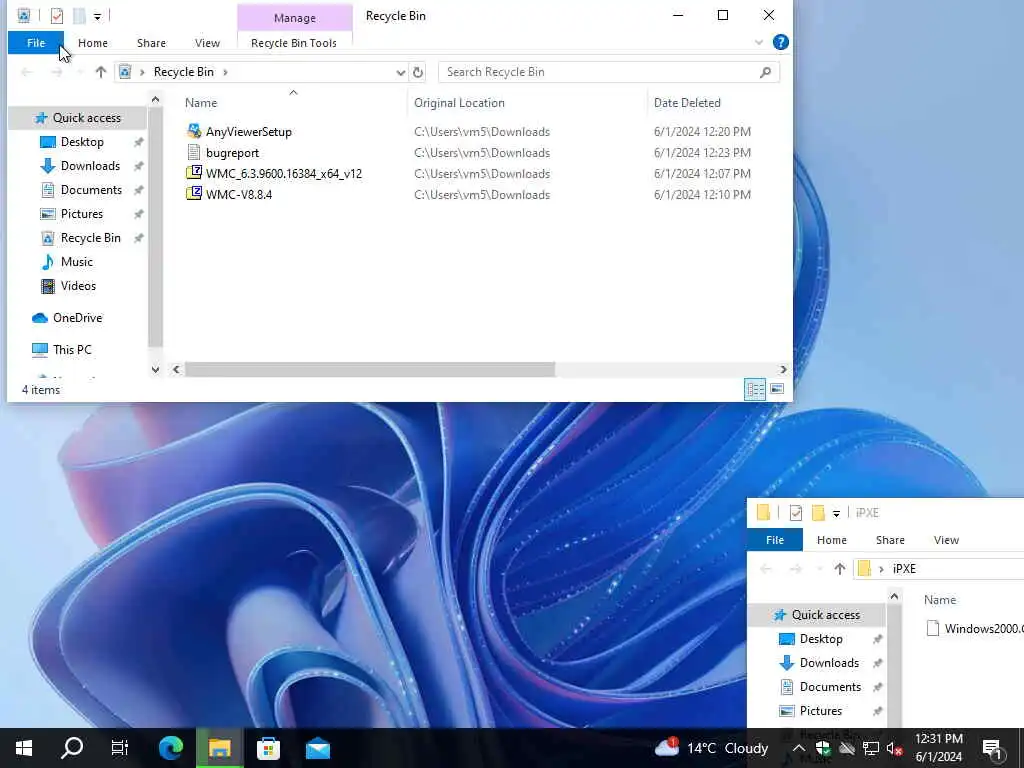
Task: Open Videos folder in sidebar
Action: pos(78,286)
